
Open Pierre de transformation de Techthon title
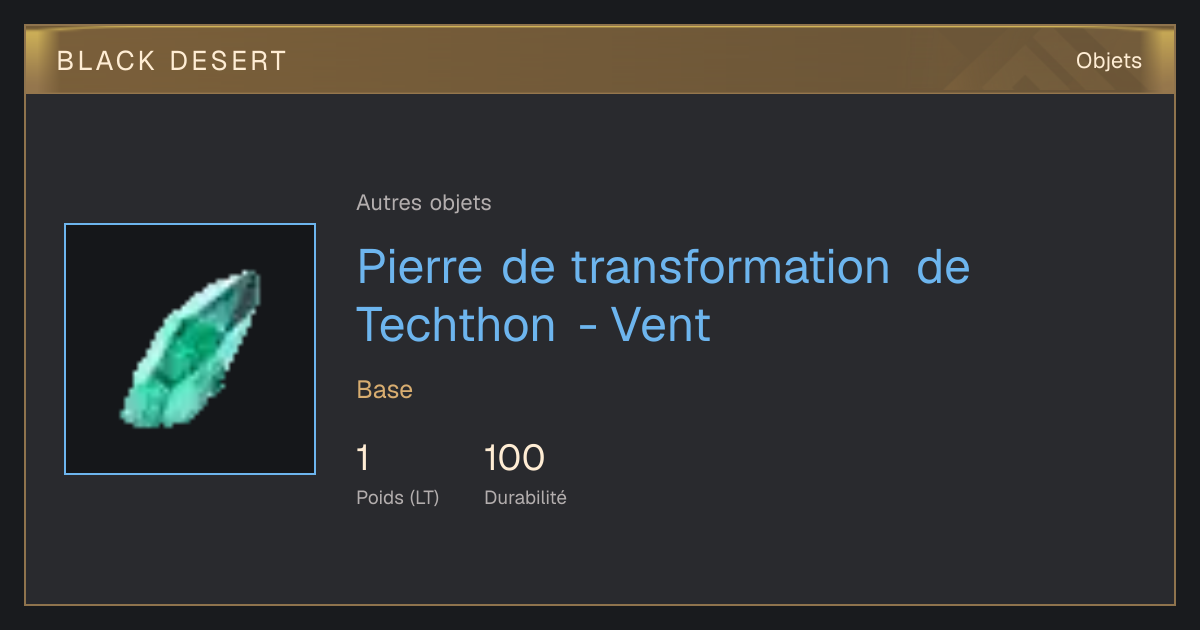[x=663, y=296]
